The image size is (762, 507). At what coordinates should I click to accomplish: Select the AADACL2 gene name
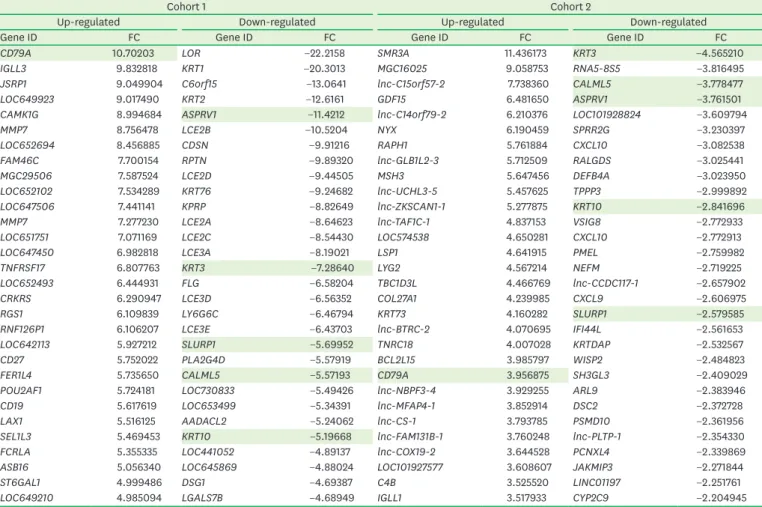(x=204, y=421)
